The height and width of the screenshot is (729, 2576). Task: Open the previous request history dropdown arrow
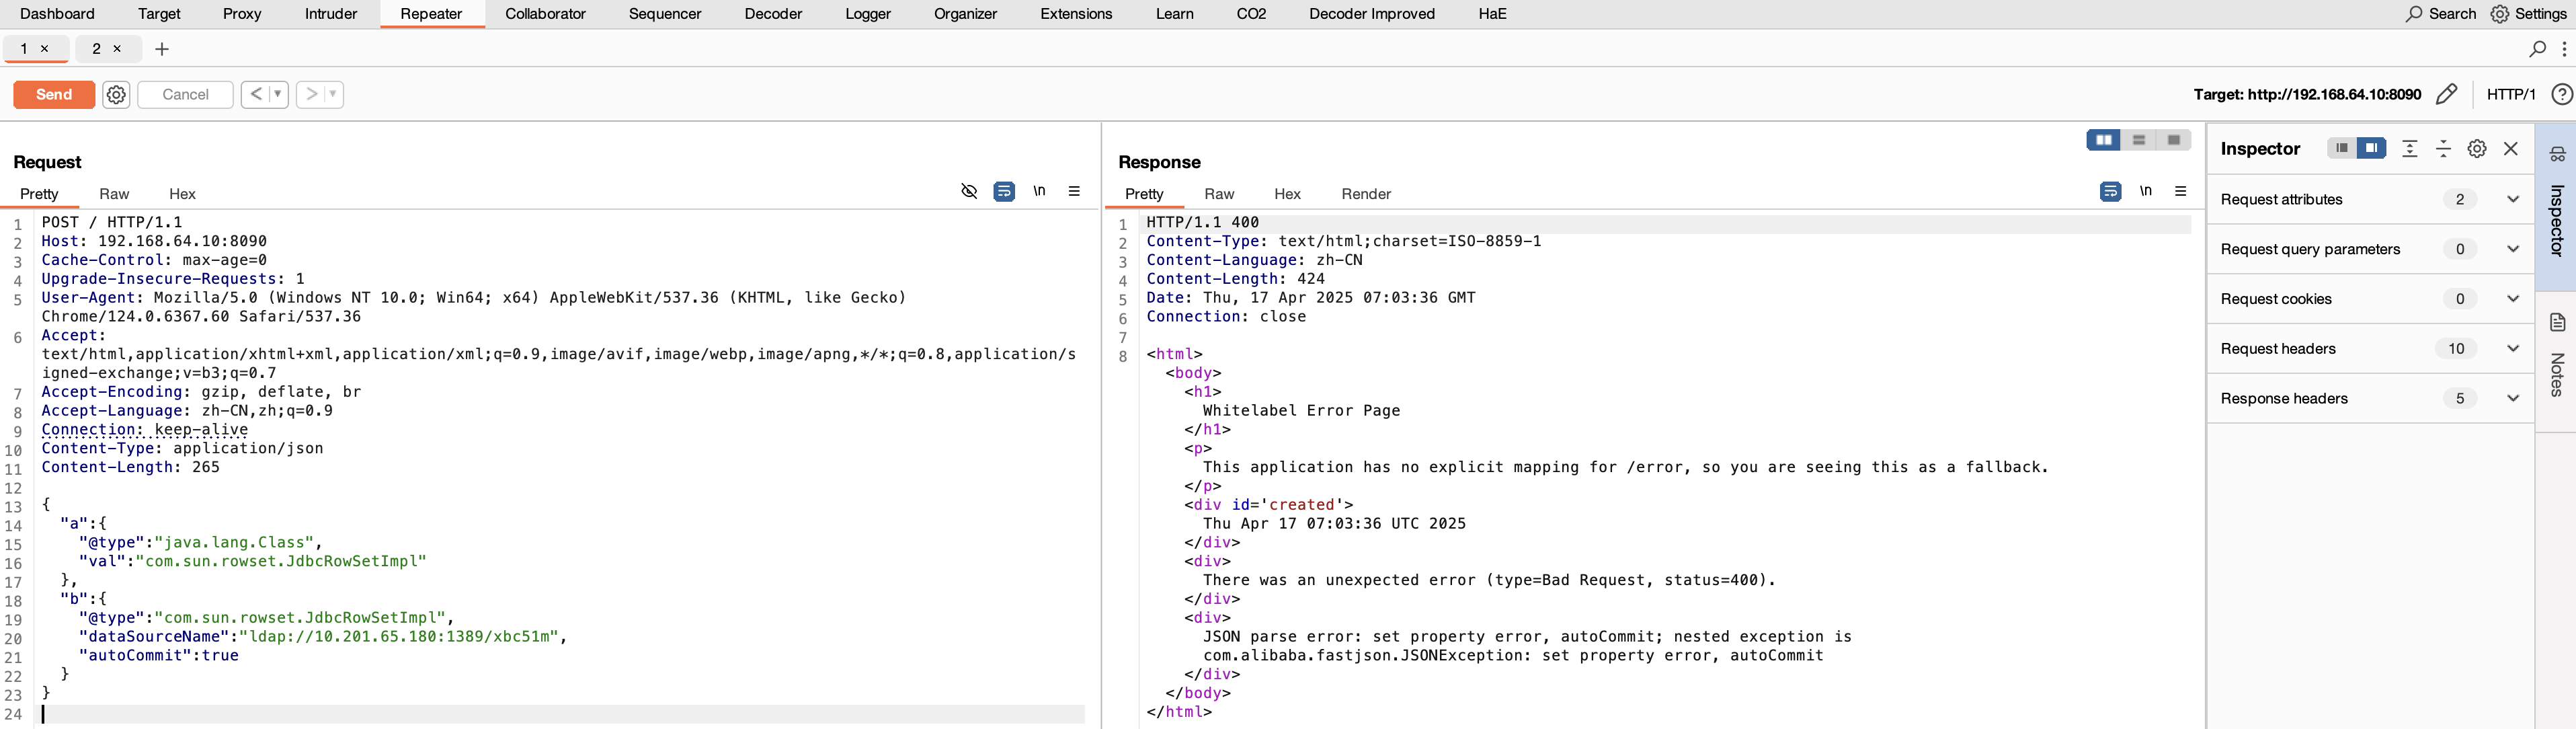coord(277,94)
